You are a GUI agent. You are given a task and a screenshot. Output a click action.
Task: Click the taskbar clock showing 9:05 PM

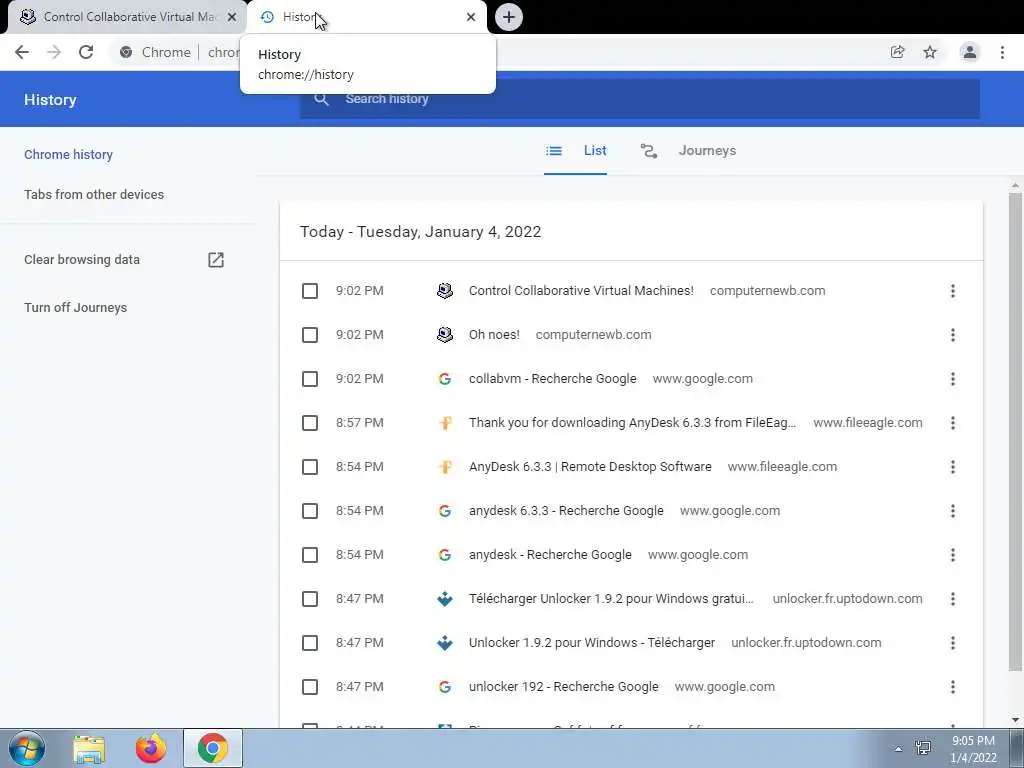tap(973, 749)
